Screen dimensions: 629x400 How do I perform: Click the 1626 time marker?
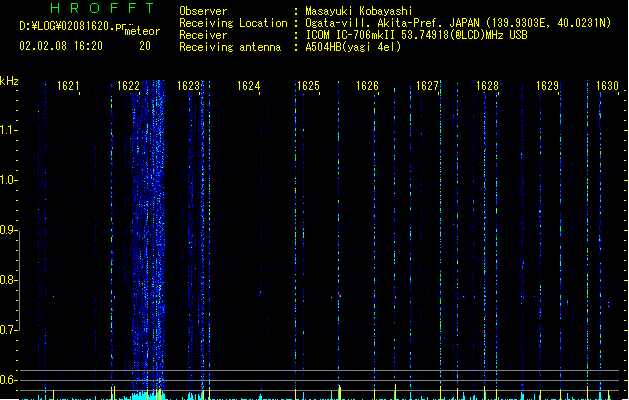[x=368, y=86]
